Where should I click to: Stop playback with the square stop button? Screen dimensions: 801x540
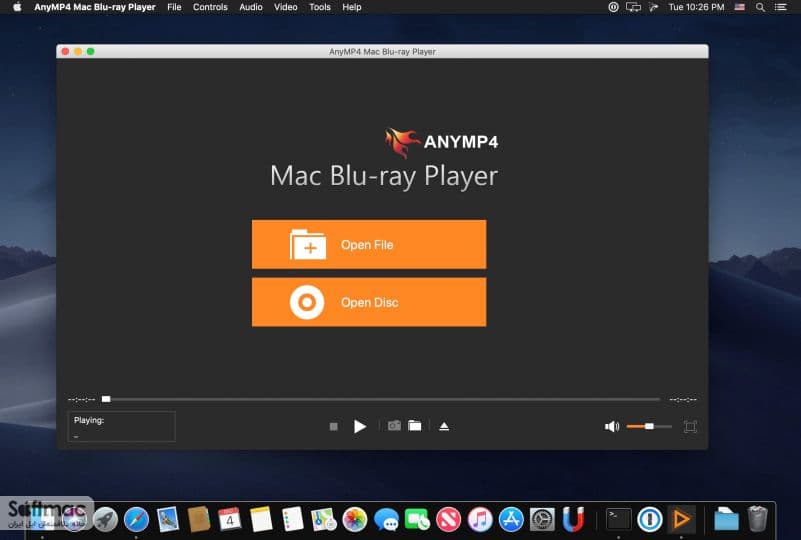(334, 426)
